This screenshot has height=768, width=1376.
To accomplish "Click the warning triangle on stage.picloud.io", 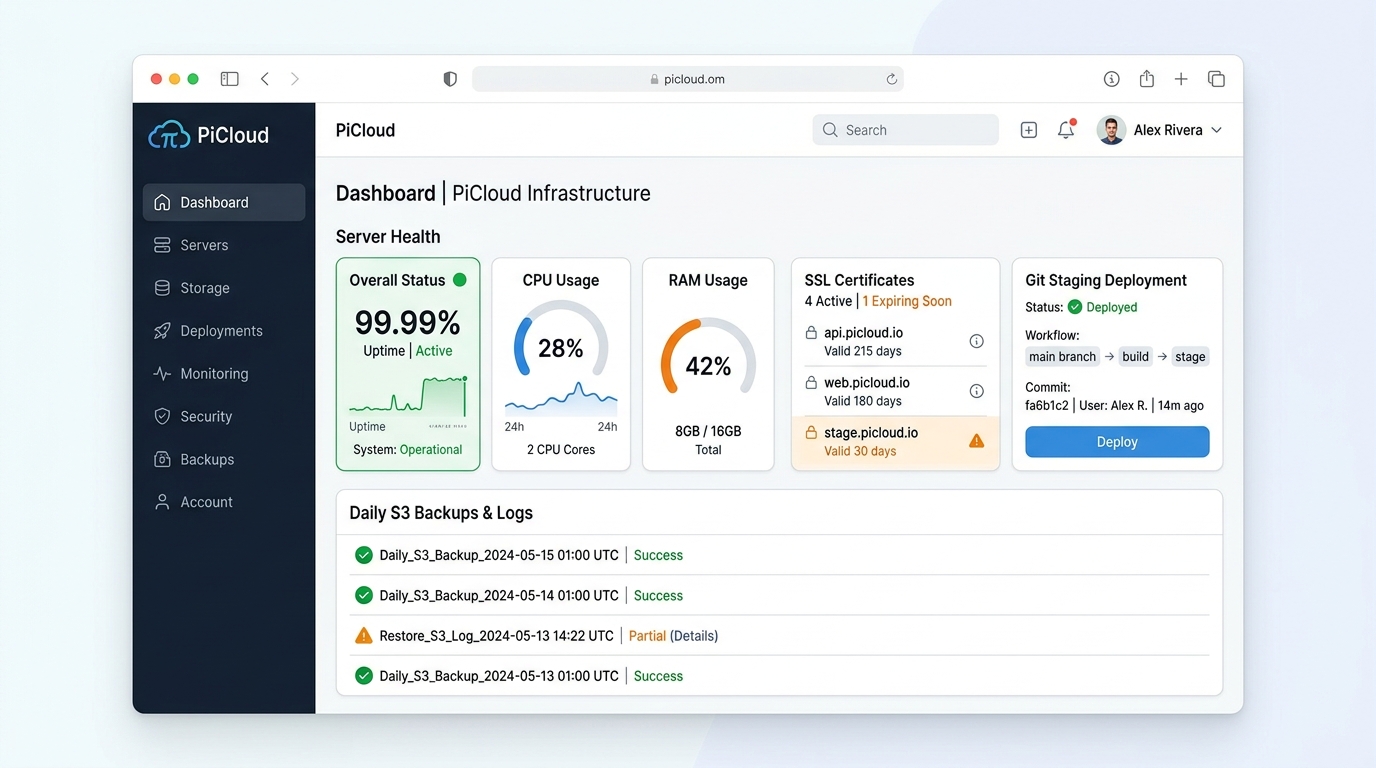I will (977, 441).
